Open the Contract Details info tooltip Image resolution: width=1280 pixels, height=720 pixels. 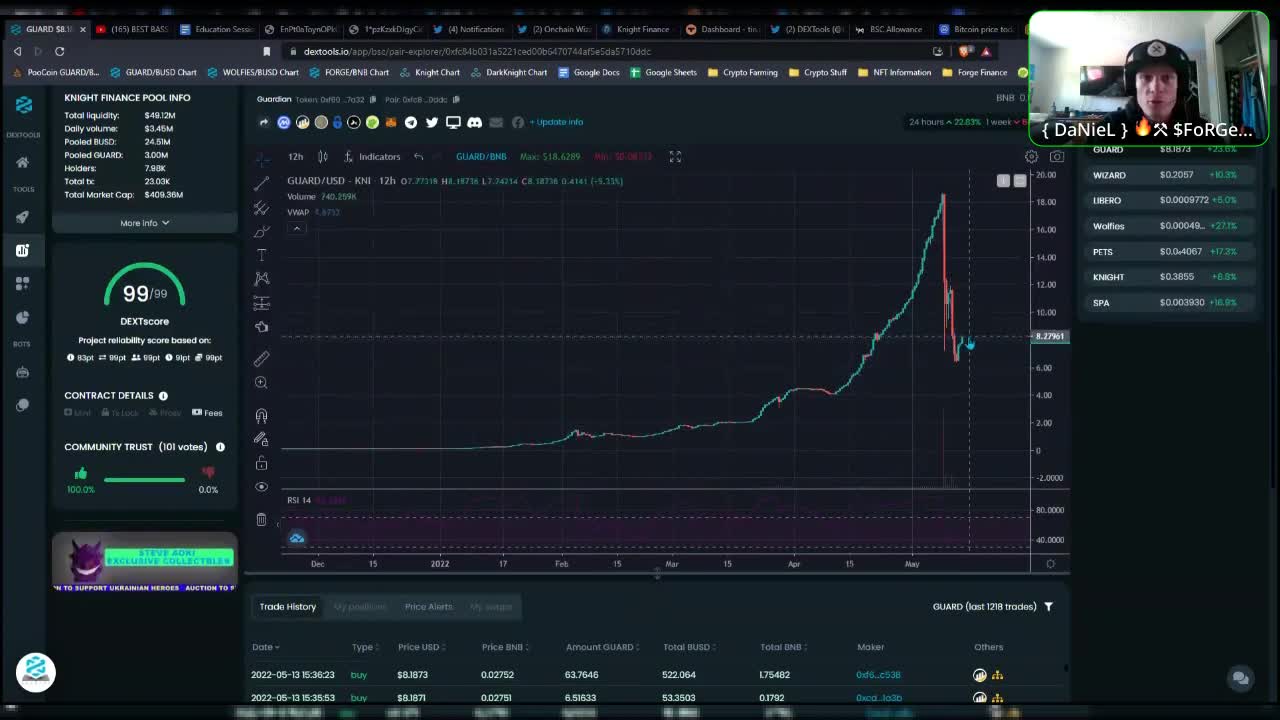click(x=163, y=396)
